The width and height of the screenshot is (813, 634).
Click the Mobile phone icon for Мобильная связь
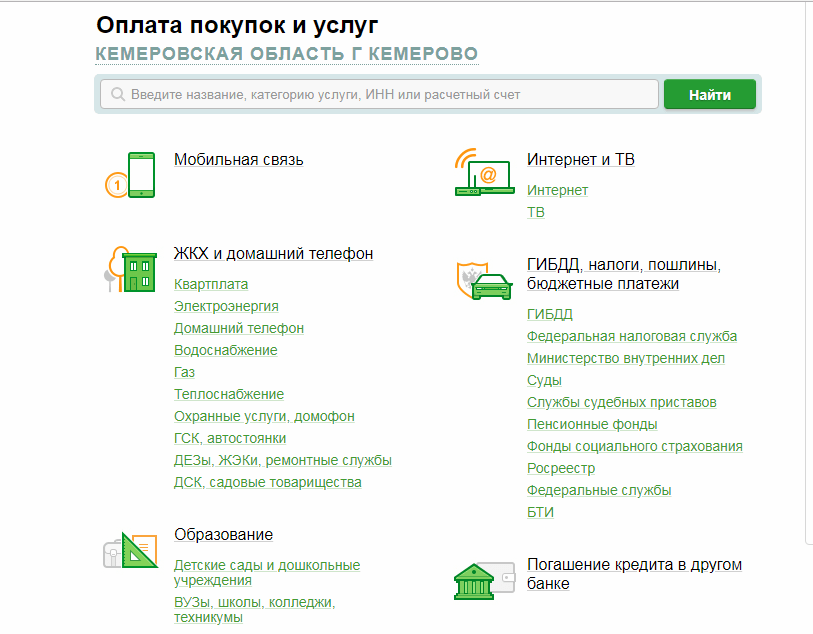[141, 174]
